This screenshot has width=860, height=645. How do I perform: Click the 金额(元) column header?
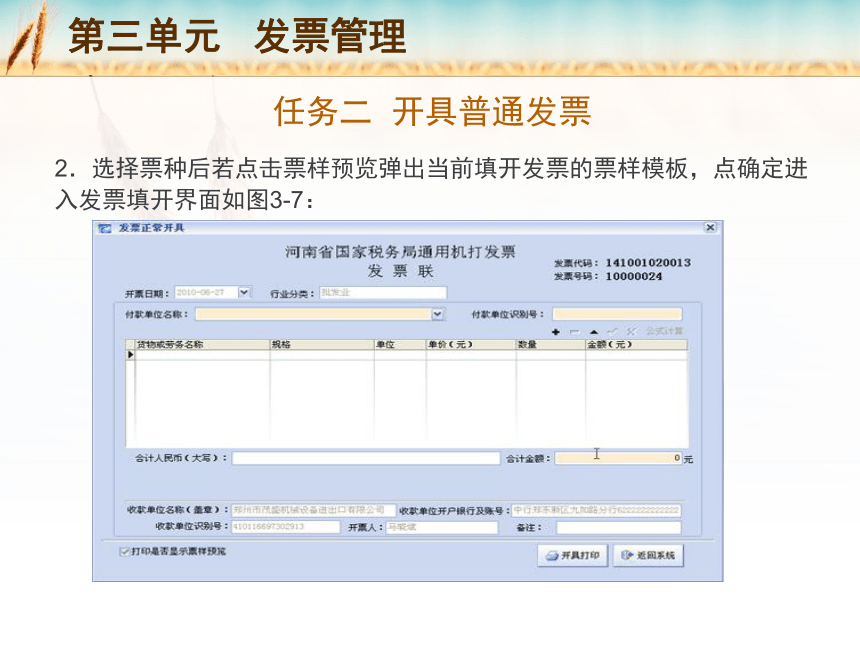636,344
